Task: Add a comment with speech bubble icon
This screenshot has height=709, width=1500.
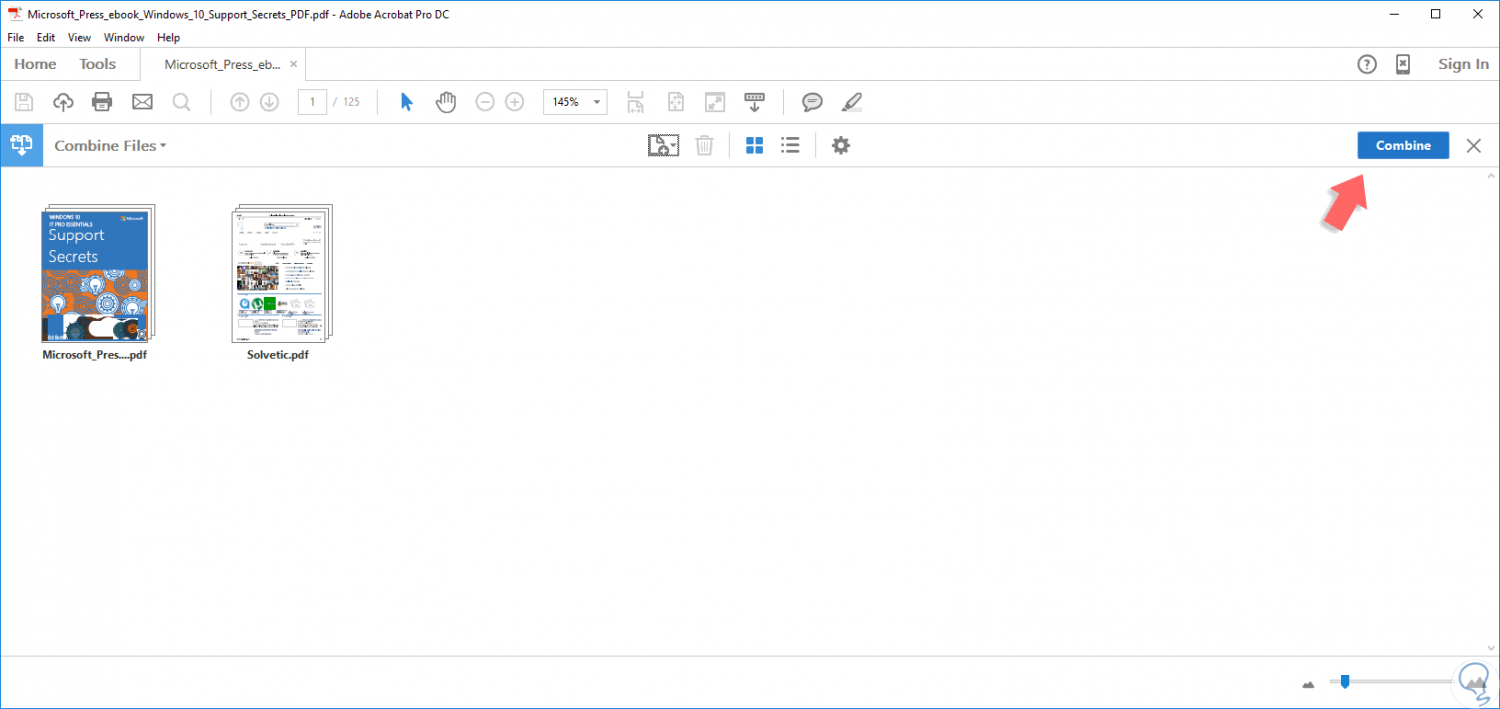Action: [812, 102]
